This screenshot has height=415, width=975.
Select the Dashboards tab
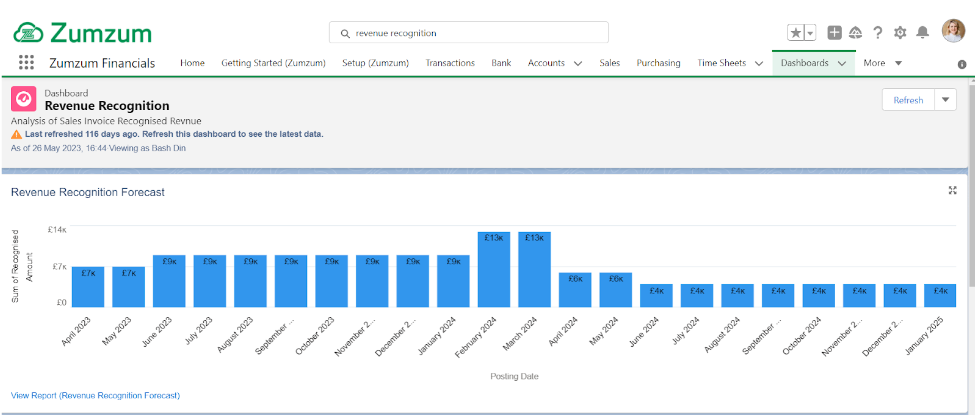pos(805,63)
